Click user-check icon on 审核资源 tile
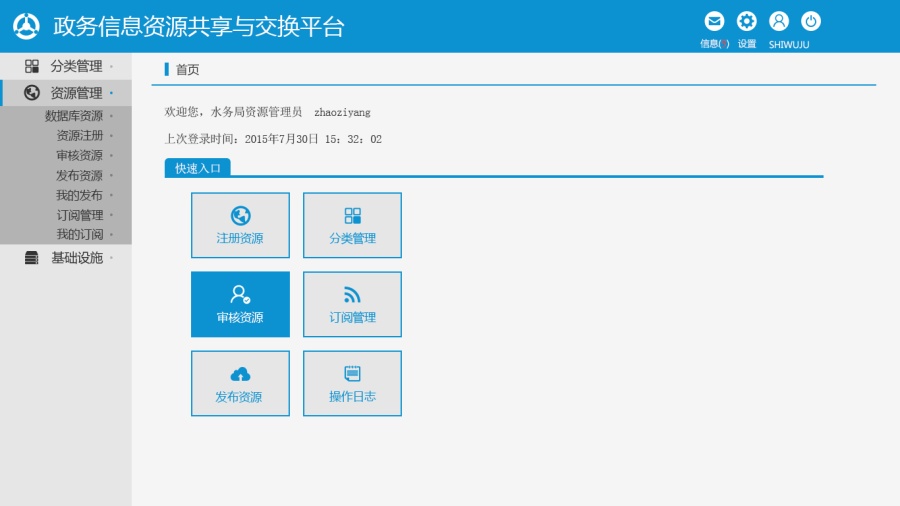 [240, 294]
